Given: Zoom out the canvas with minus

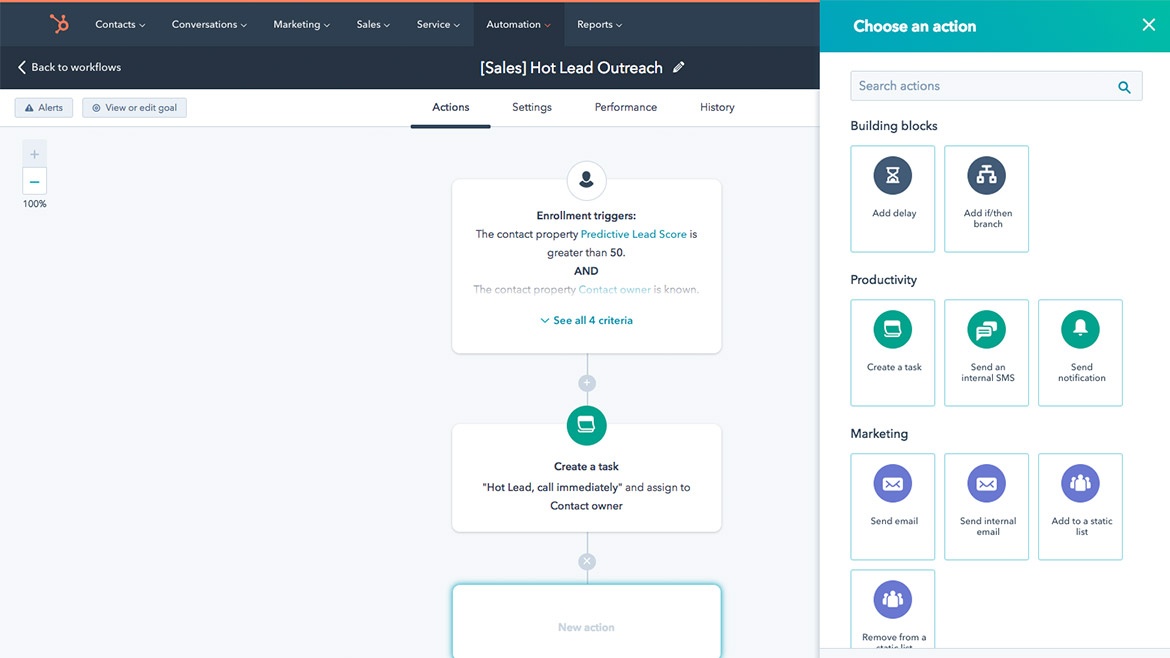Looking at the screenshot, I should coord(35,182).
